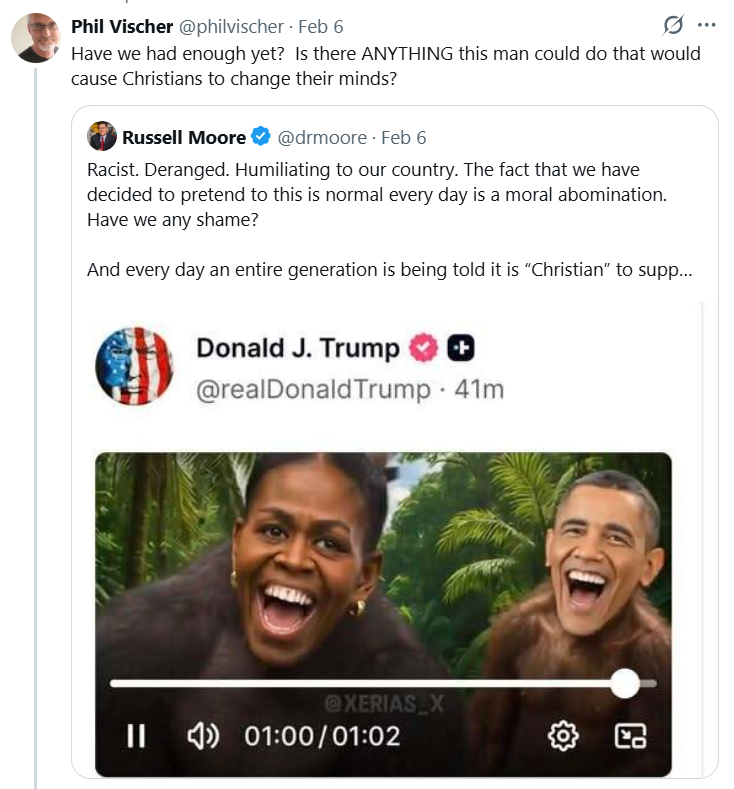
Task: Click the @drmoore handle
Action: coord(320,136)
